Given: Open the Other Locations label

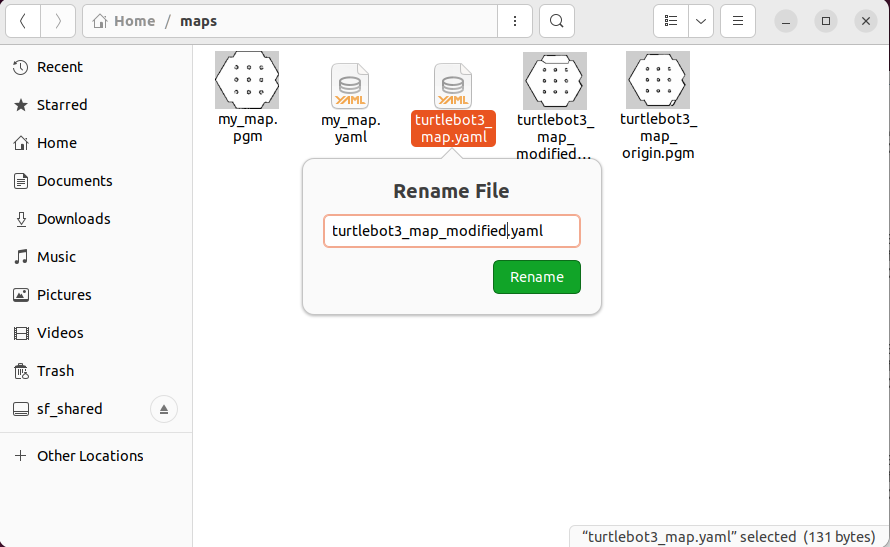Looking at the screenshot, I should (x=90, y=456).
